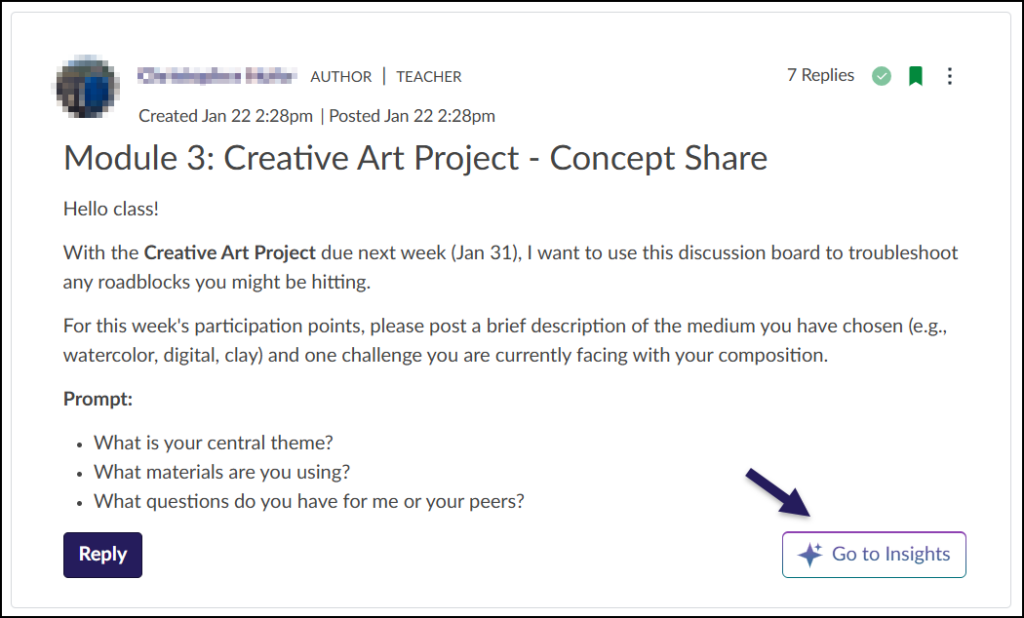Click the green read-status checkmark icon
Image resolution: width=1024 pixels, height=618 pixels.
tap(881, 75)
